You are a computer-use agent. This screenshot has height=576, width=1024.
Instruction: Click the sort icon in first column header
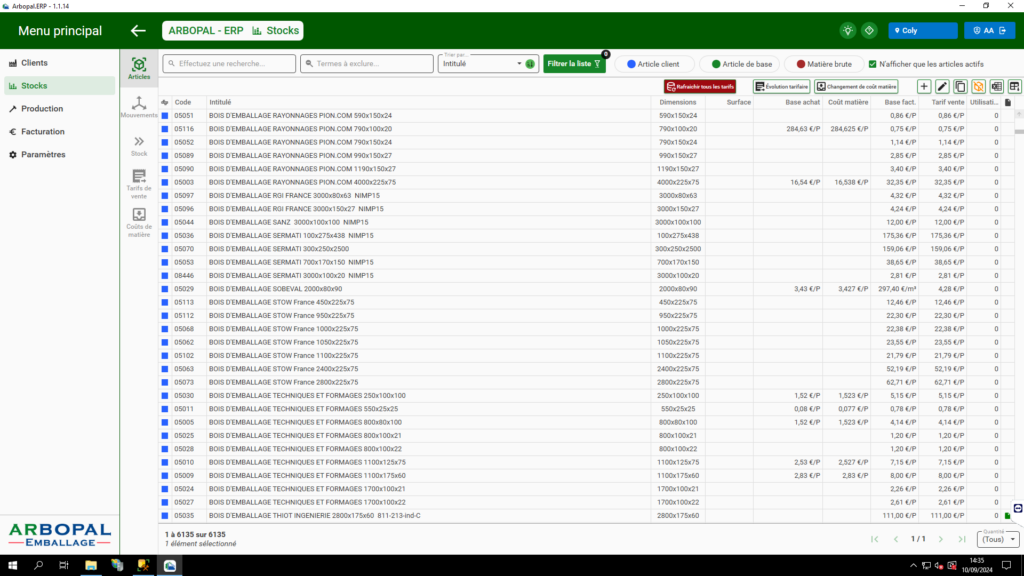[165, 103]
